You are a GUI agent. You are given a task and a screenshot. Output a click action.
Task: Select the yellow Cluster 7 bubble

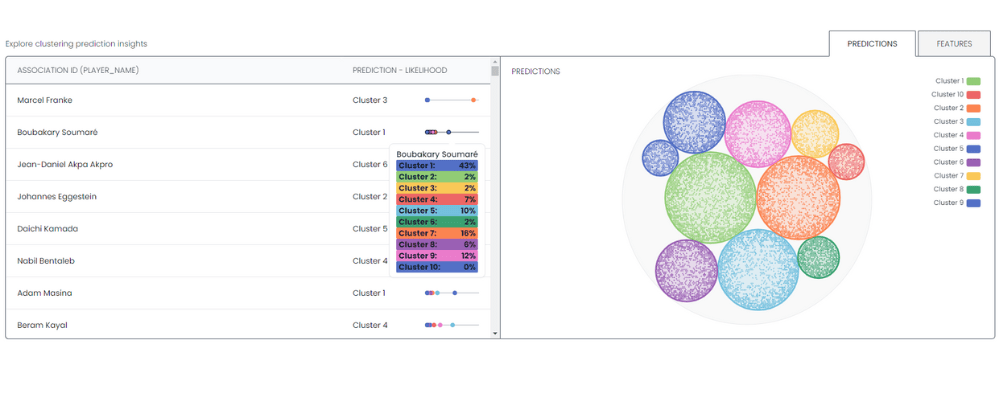point(815,135)
